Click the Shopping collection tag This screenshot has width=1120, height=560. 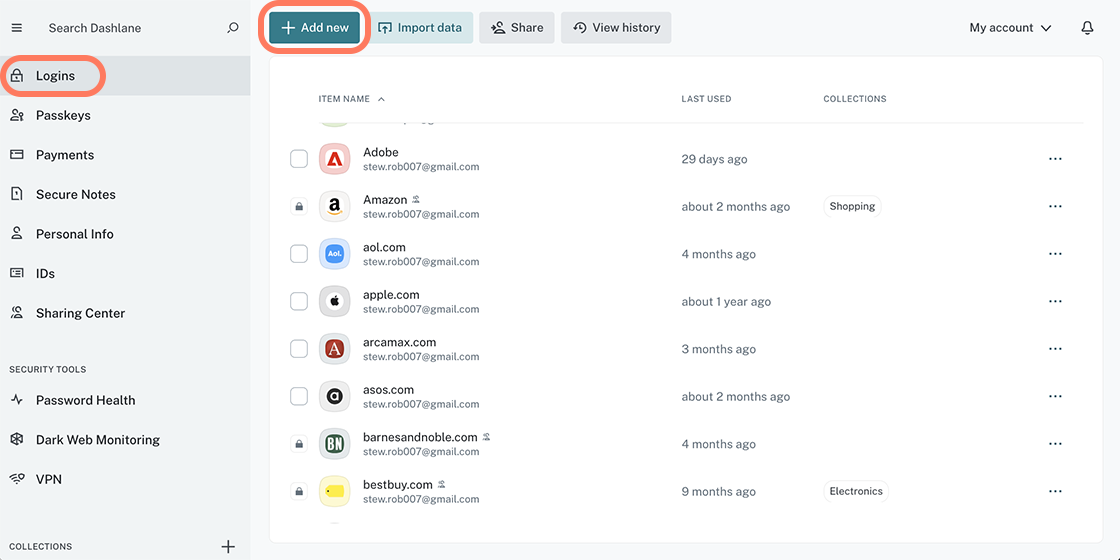click(x=852, y=207)
